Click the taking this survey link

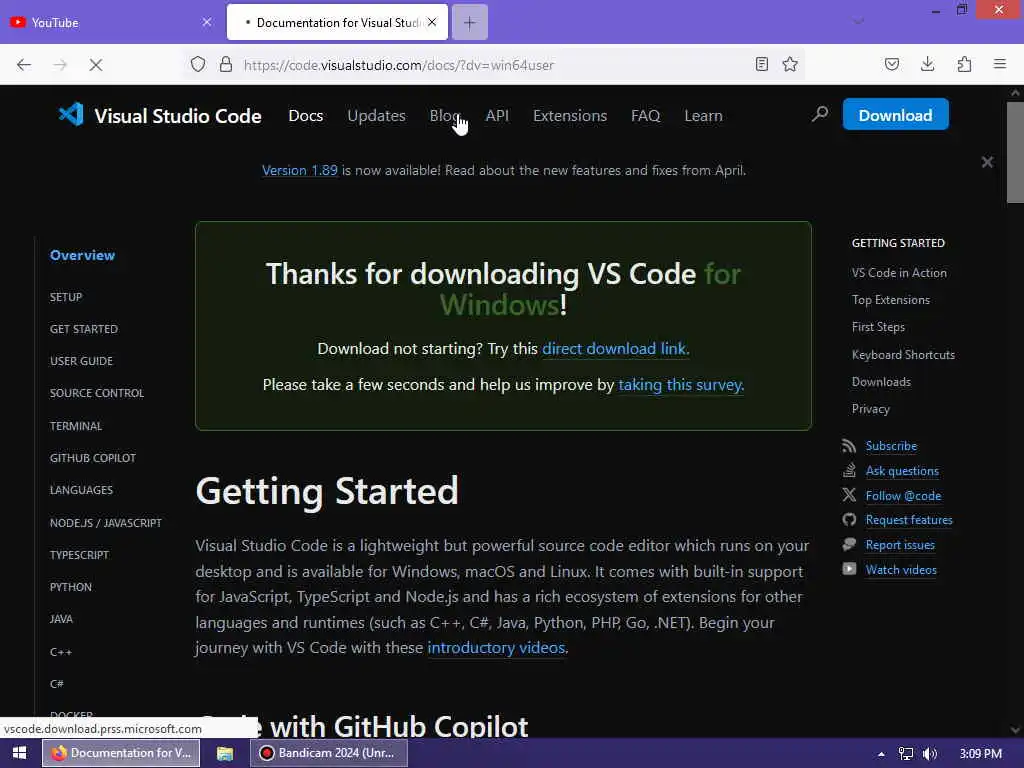[681, 385]
